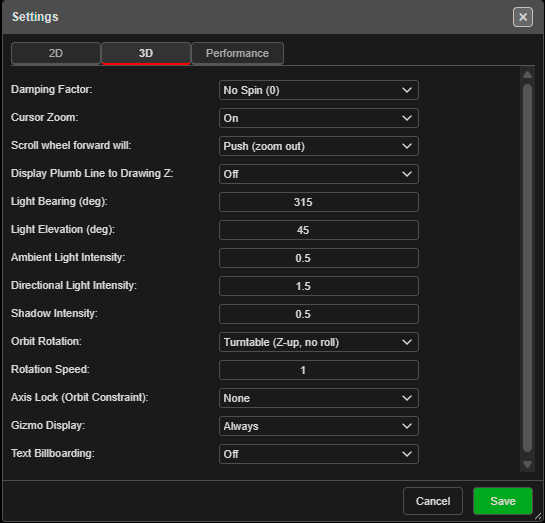Click the dialog resize grip corner

click(x=538, y=517)
